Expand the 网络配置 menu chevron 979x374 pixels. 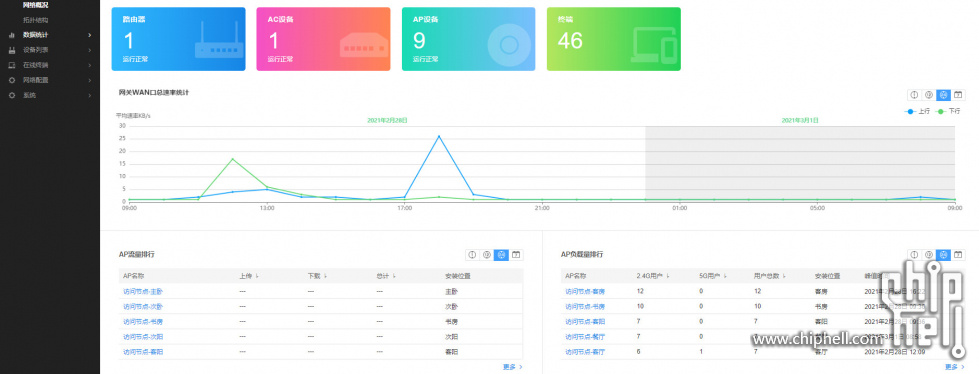pyautogui.click(x=90, y=80)
